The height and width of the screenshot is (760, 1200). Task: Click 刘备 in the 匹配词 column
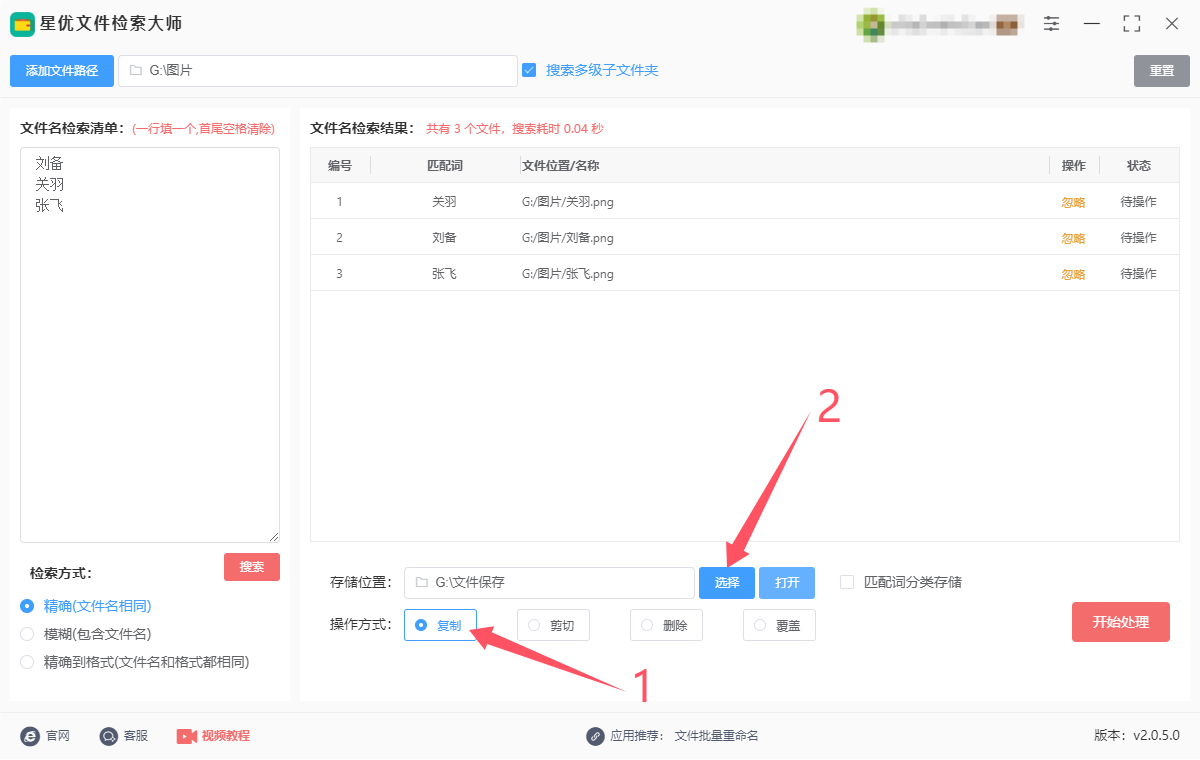coord(444,238)
